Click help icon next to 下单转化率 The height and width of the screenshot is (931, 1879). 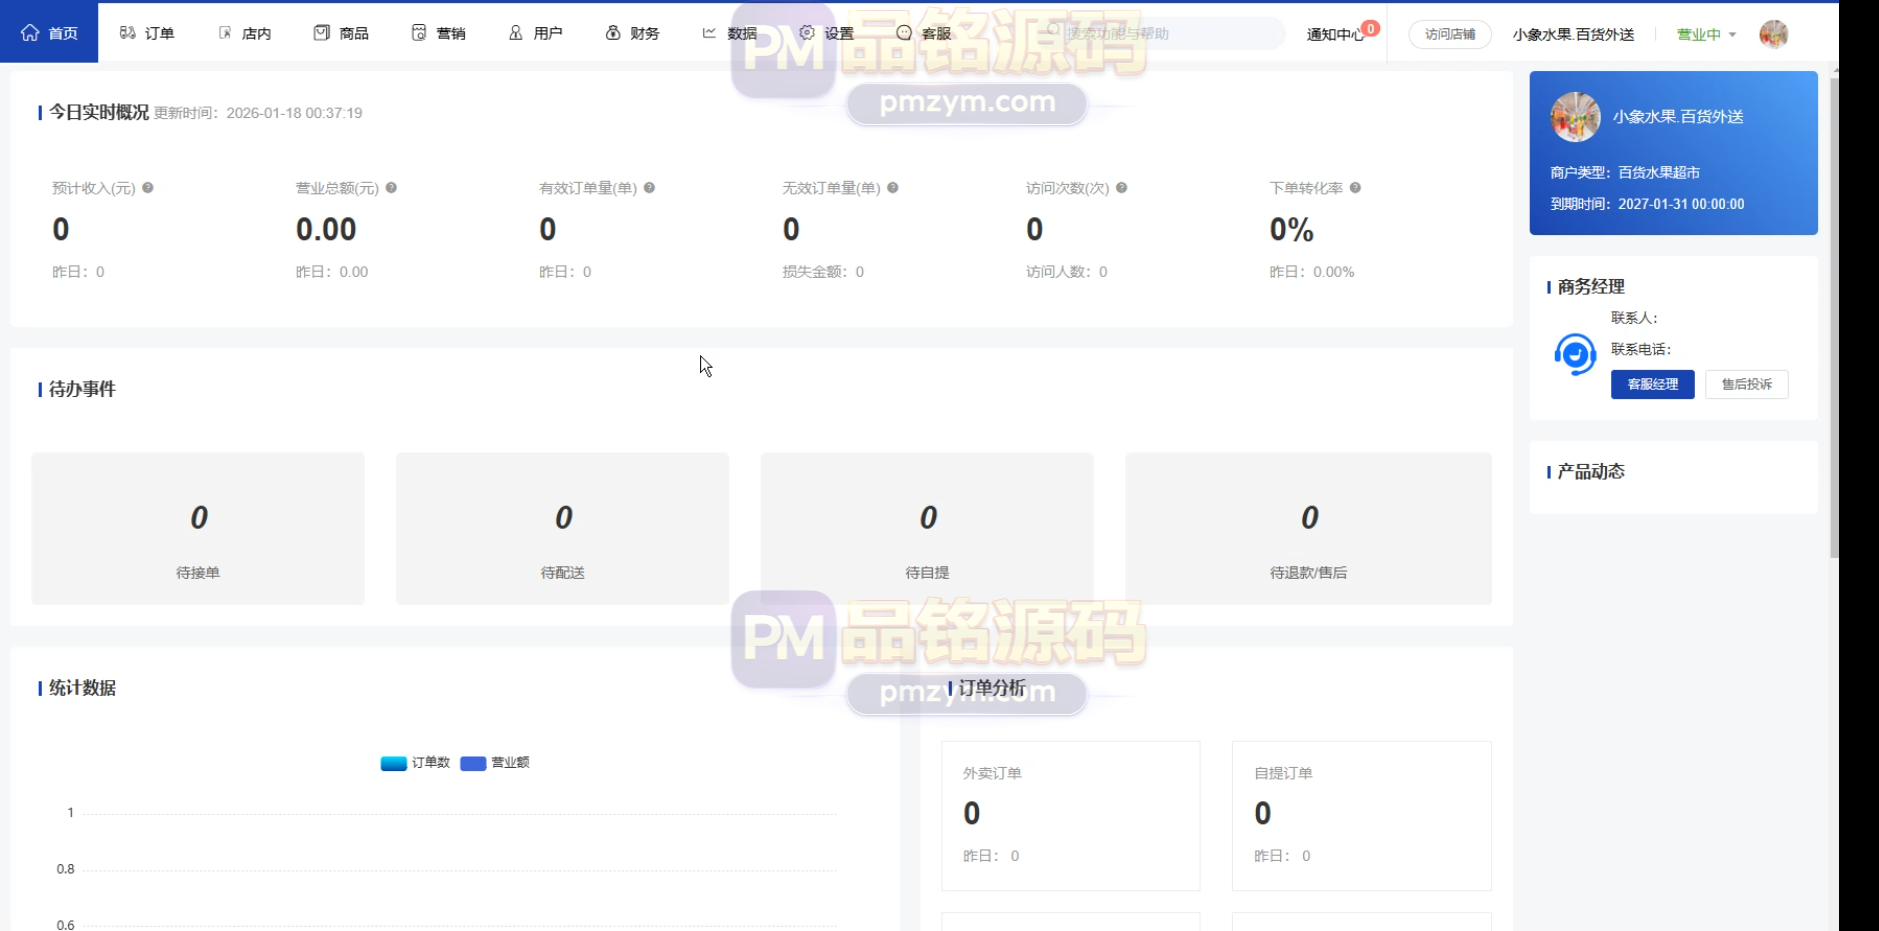[1355, 187]
